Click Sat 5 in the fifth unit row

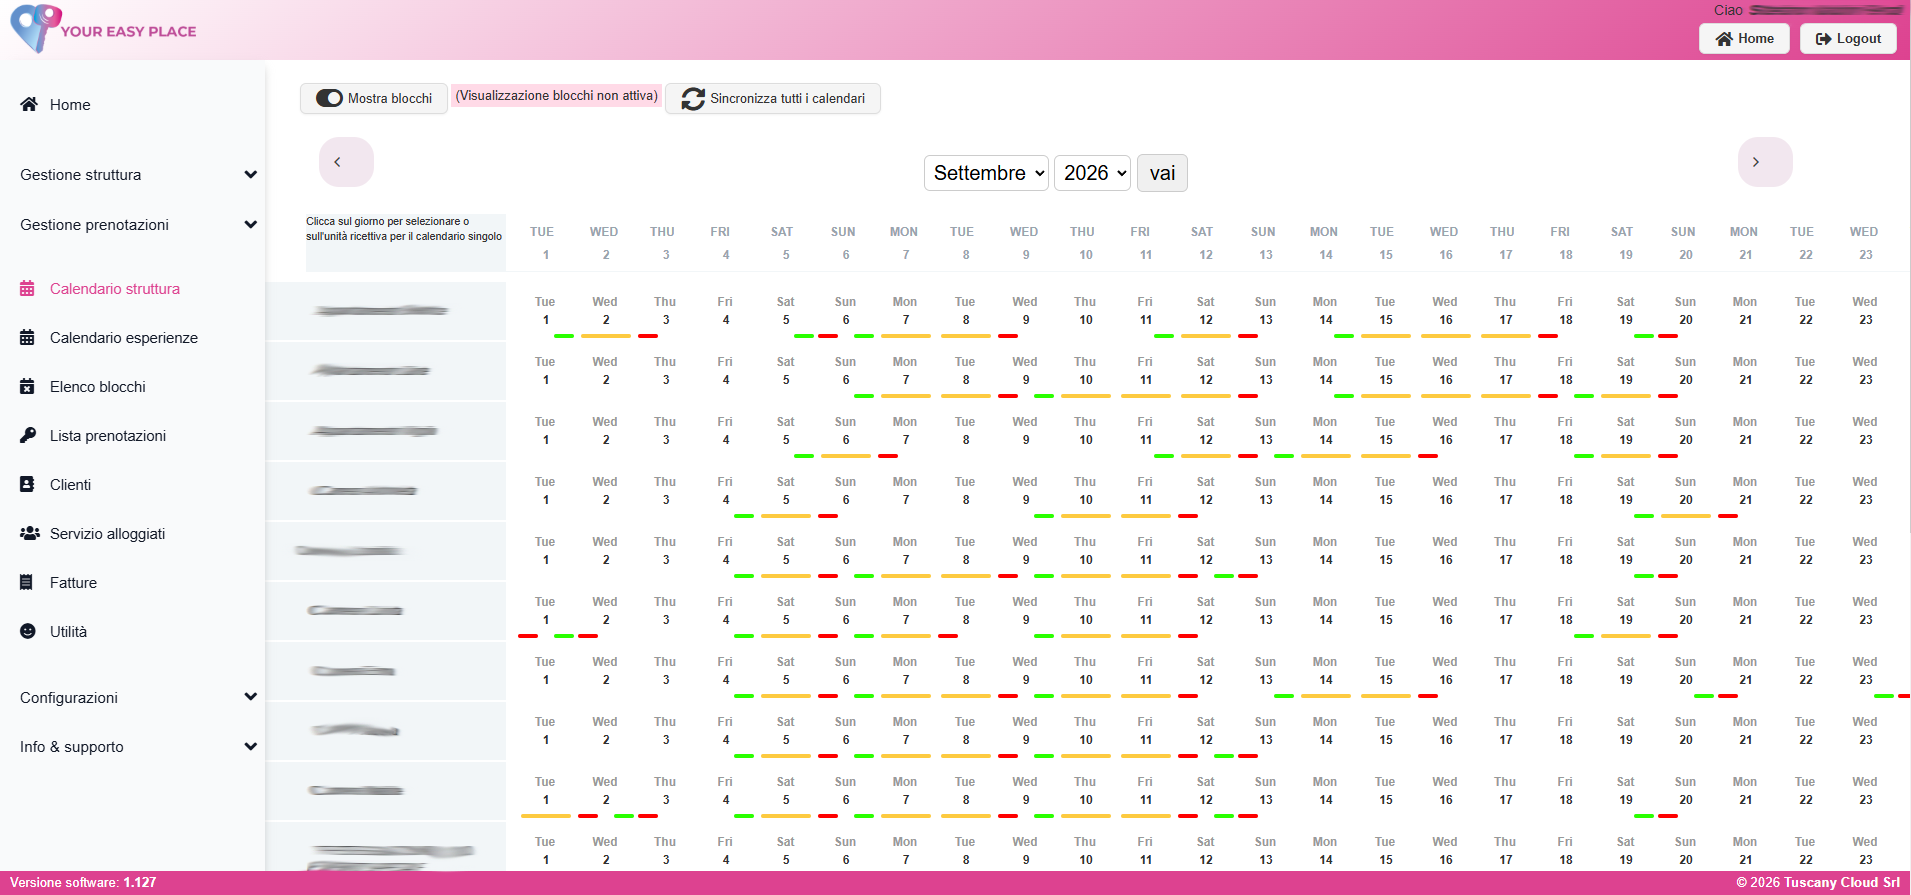point(785,551)
